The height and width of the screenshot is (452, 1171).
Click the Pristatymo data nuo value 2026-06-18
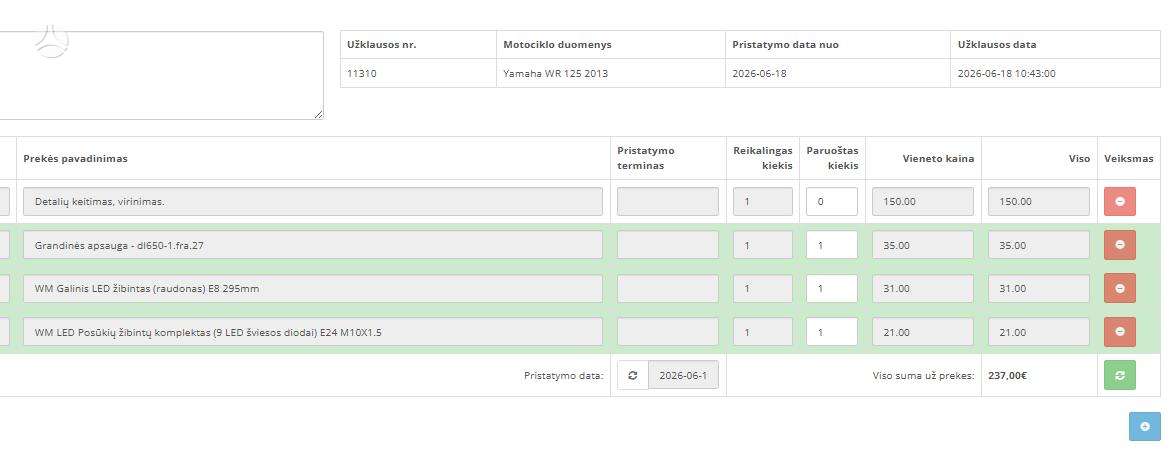[x=760, y=73]
